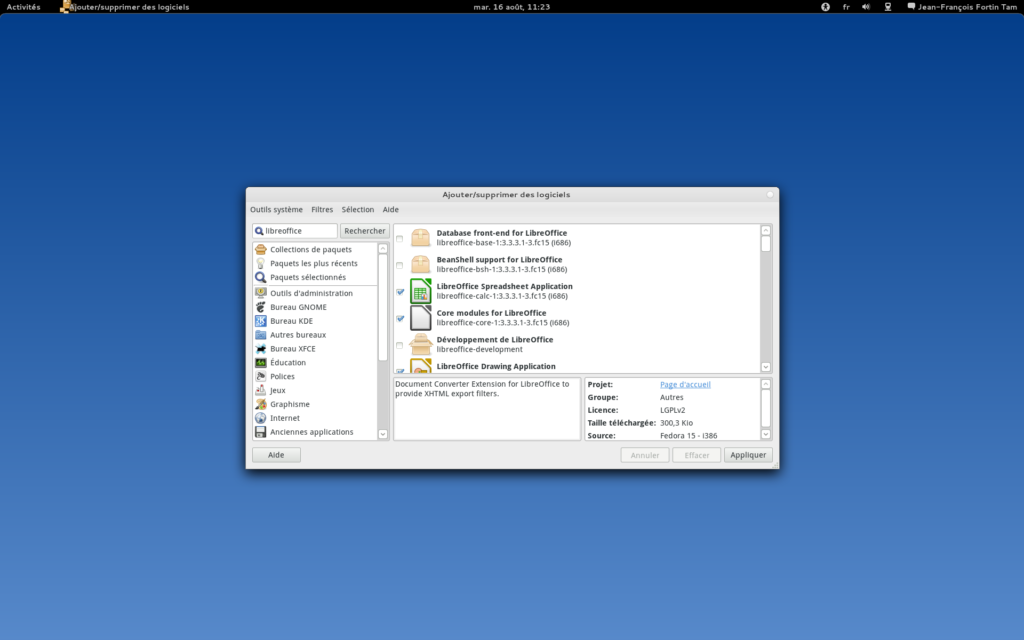
Task: Uncheck the LibreOffice Spreadsheet Application checkbox
Action: [400, 292]
